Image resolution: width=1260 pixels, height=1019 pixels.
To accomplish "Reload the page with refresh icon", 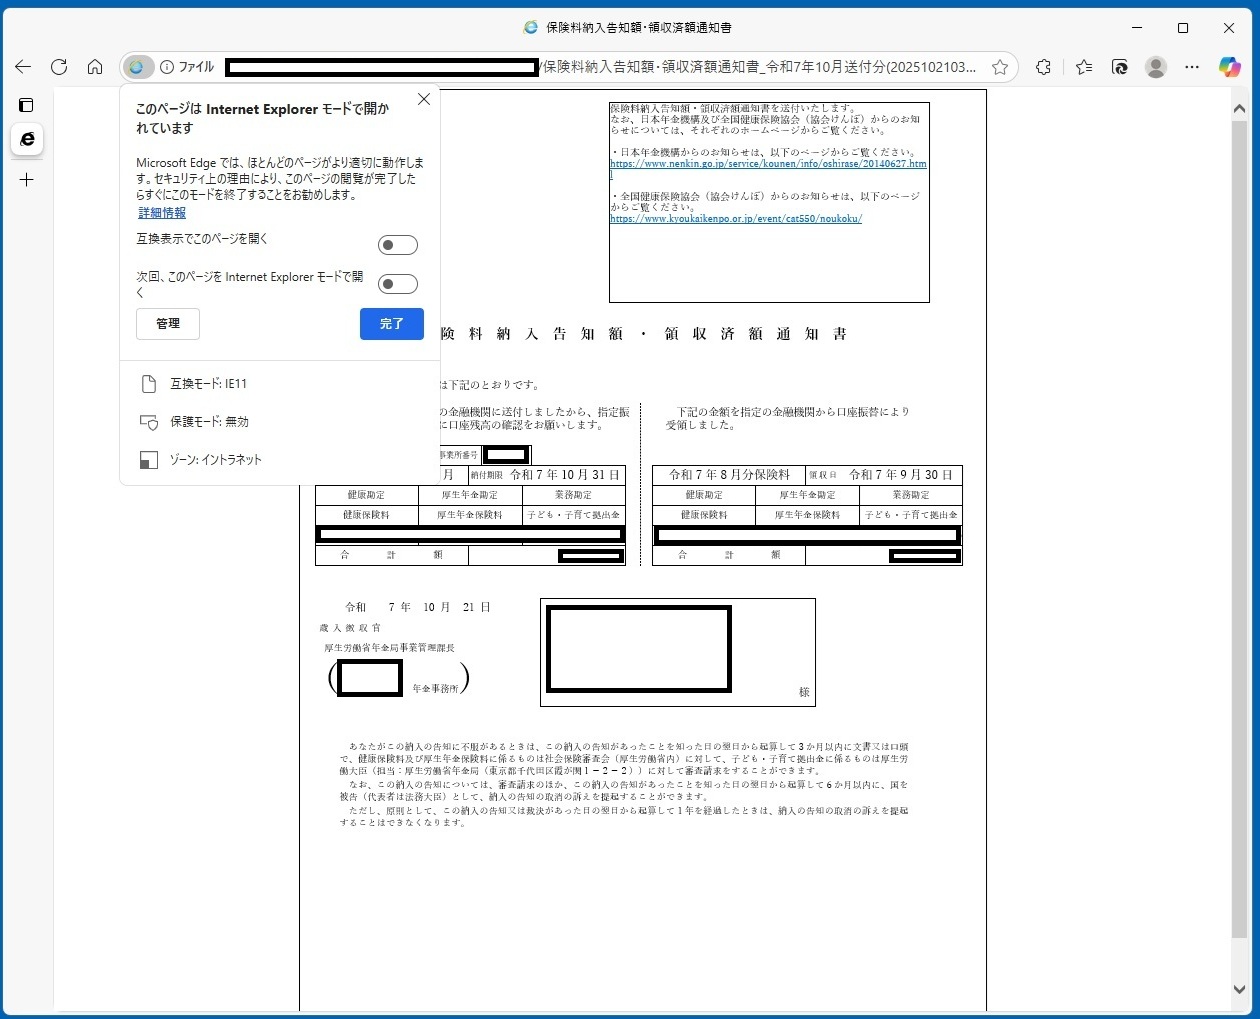I will point(59,67).
